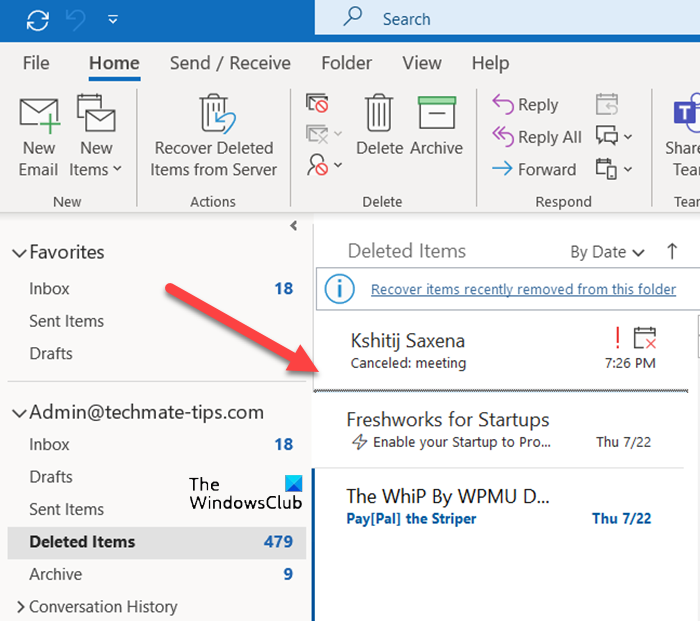This screenshot has width=700, height=621.
Task: Archive the selected message
Action: 436,126
